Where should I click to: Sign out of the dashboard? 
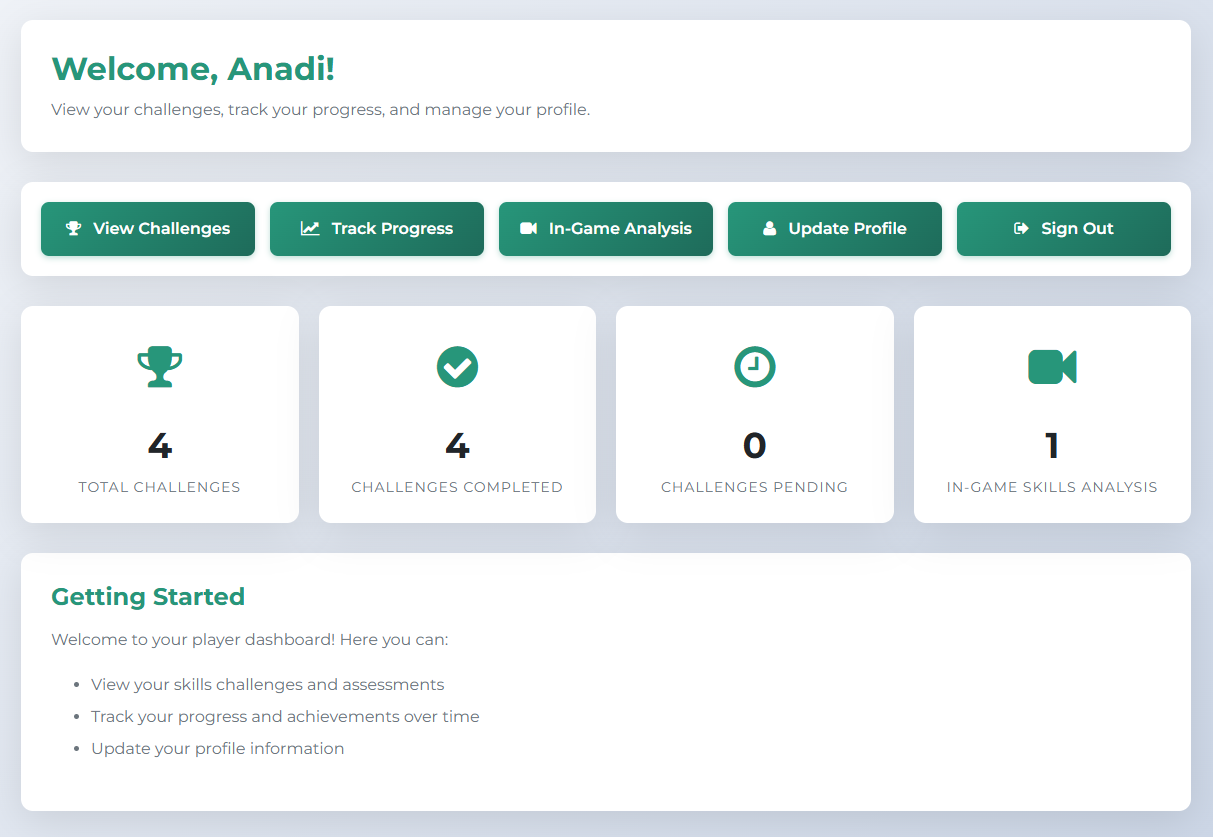click(x=1063, y=228)
